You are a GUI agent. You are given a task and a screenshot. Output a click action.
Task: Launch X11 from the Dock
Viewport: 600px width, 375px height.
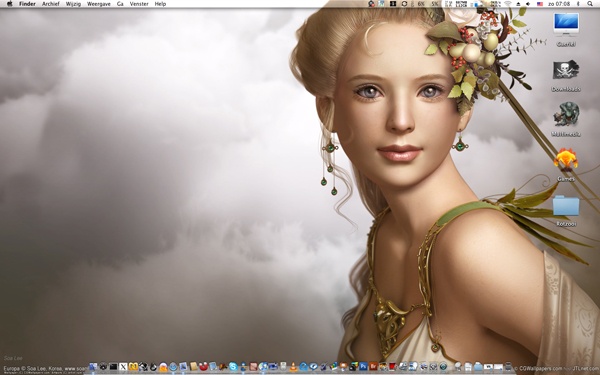tap(123, 367)
